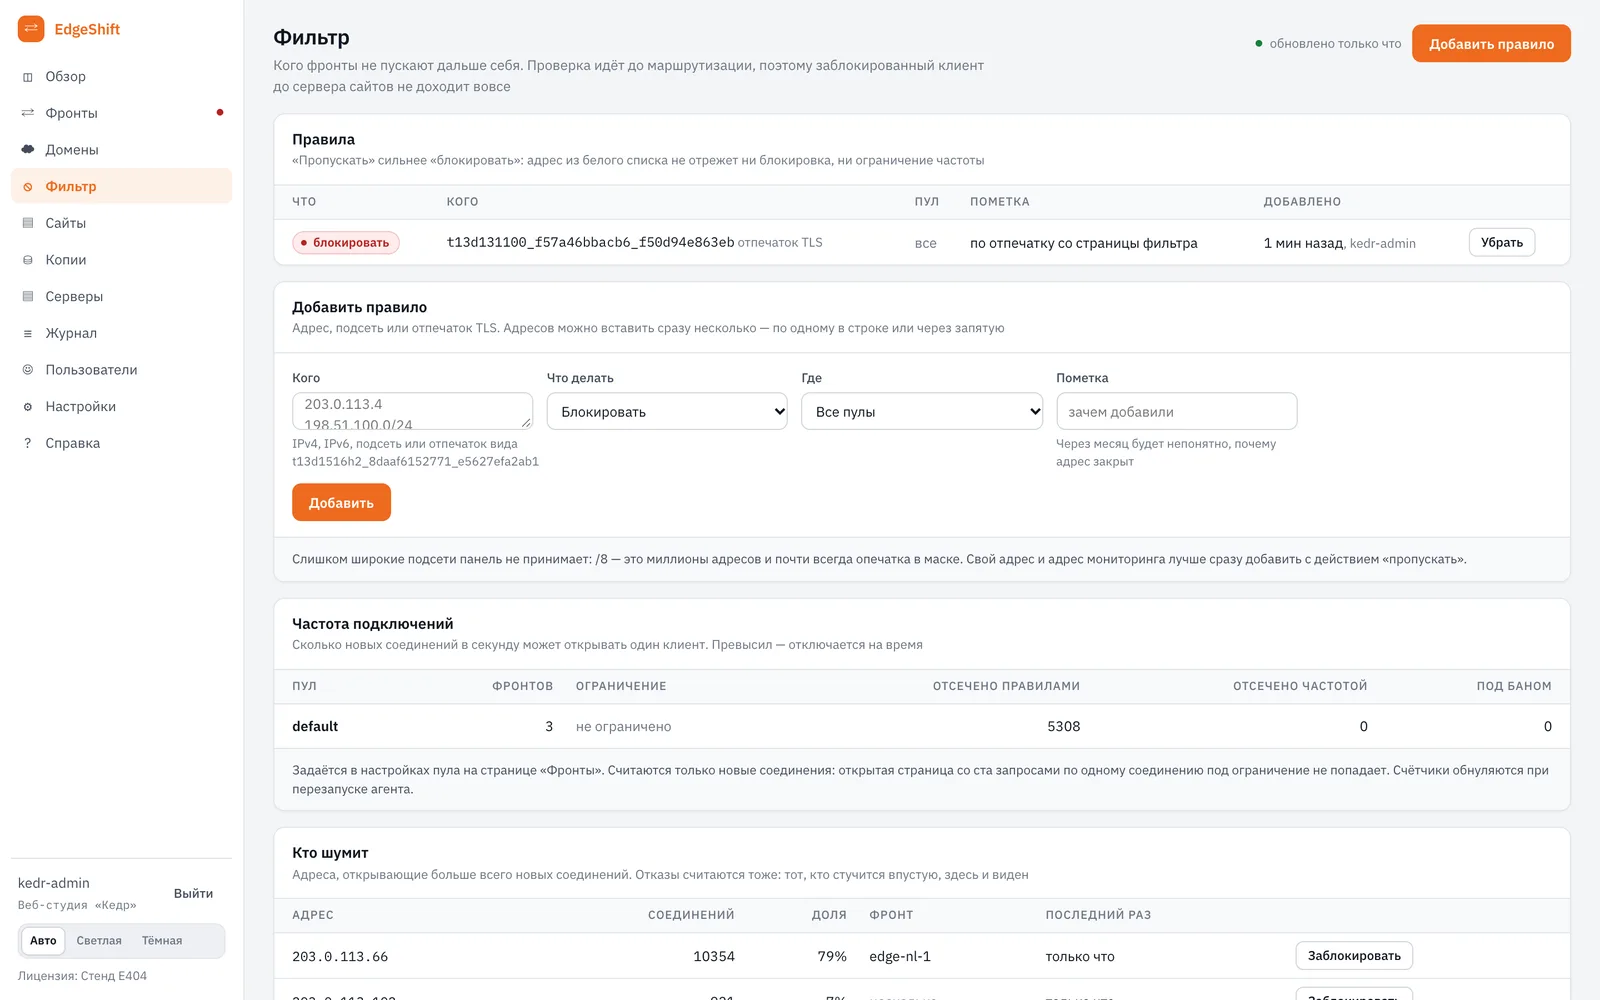Screen dimensions: 1600x1000
Task: Click the Настройки gear icon
Action: pyautogui.click(x=28, y=407)
